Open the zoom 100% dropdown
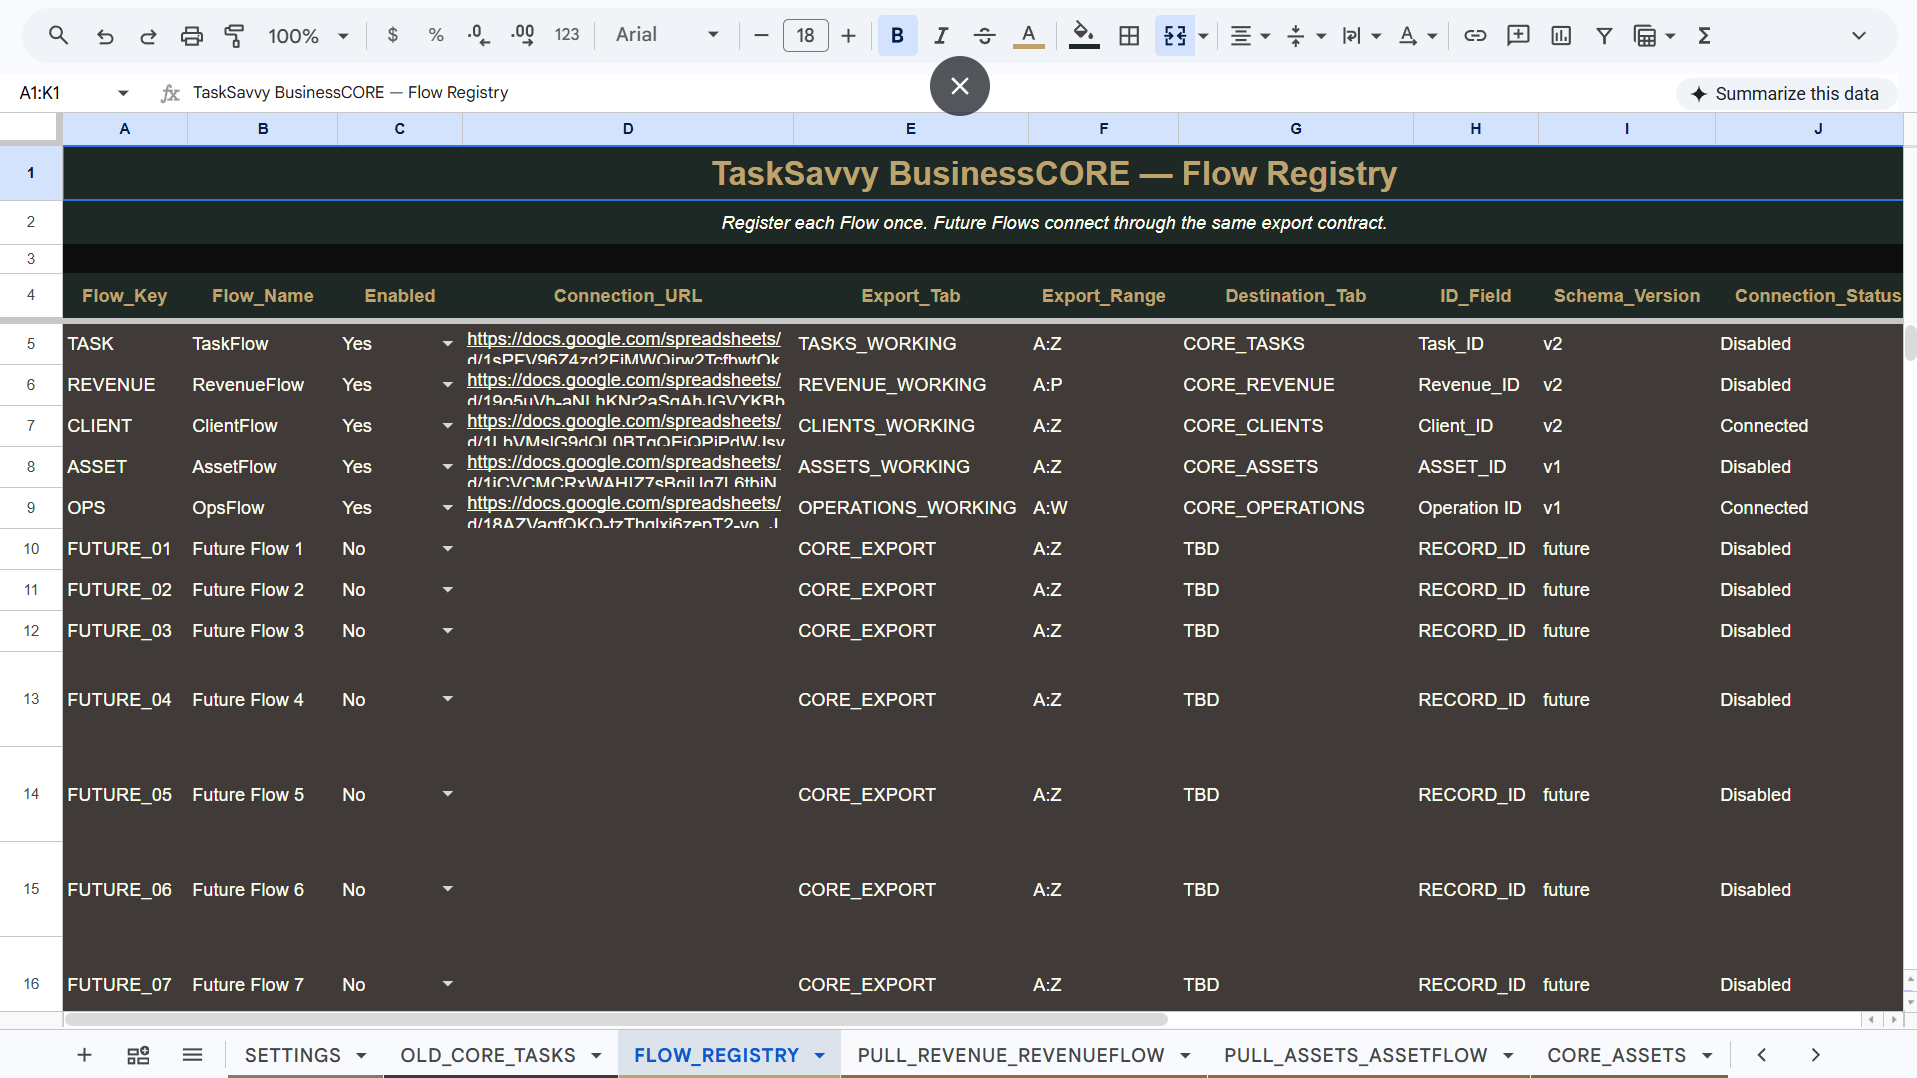This screenshot has width=1917, height=1078. (x=308, y=36)
